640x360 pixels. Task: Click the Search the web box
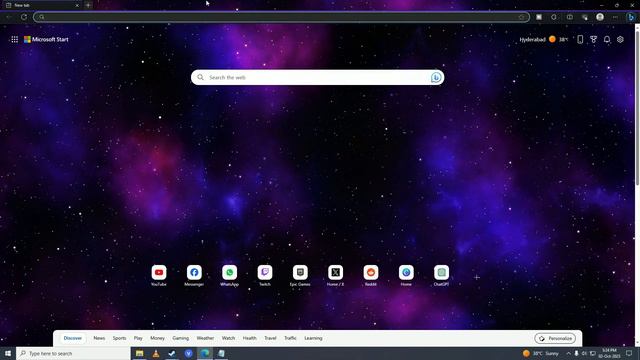(x=318, y=78)
